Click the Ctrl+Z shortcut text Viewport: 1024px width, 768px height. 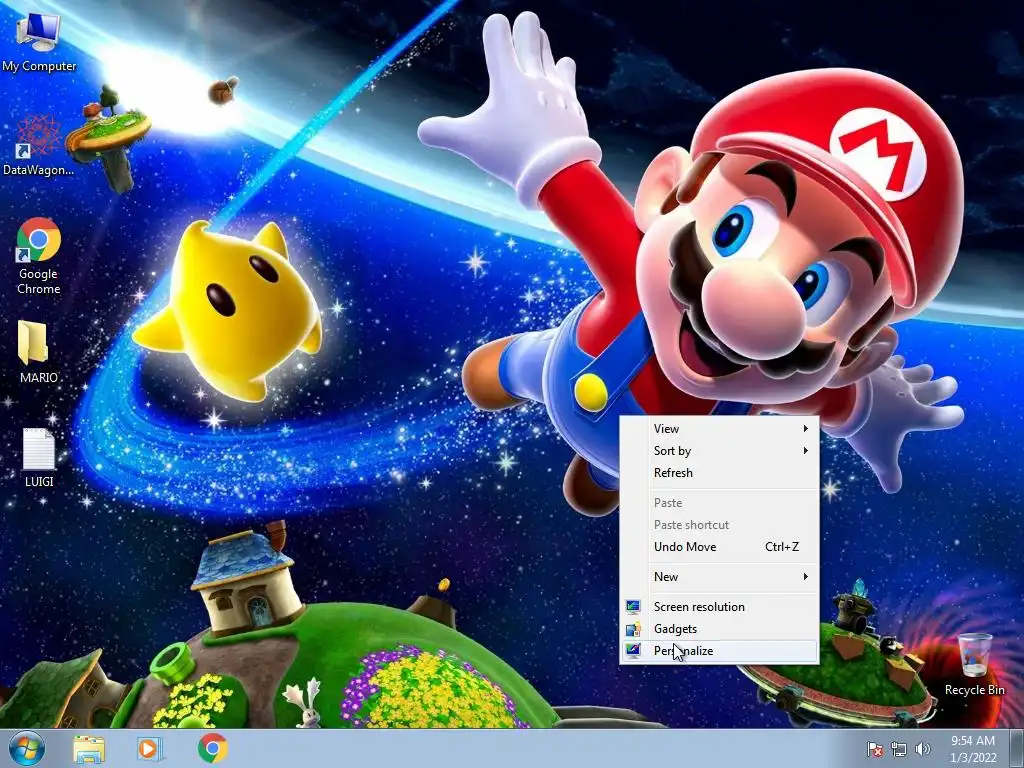782,547
